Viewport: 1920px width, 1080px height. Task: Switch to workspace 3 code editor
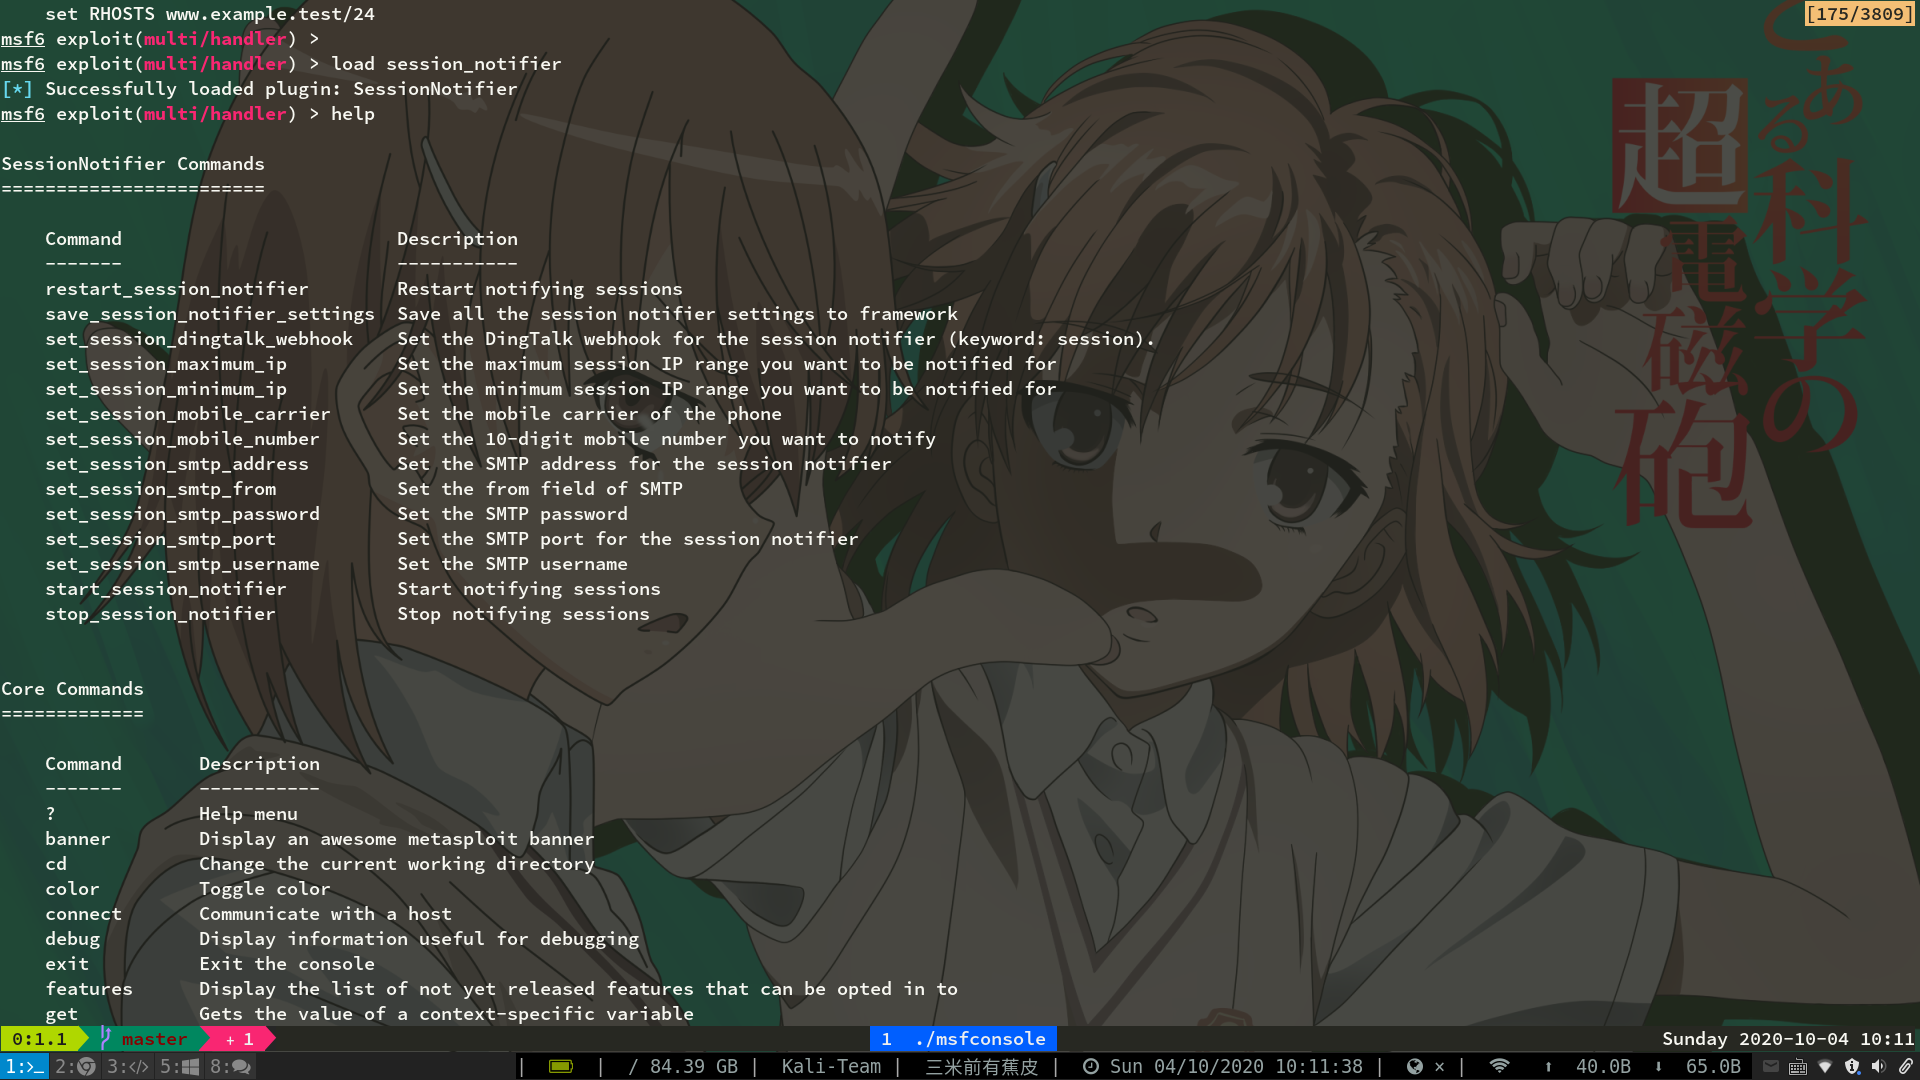[x=127, y=1067]
